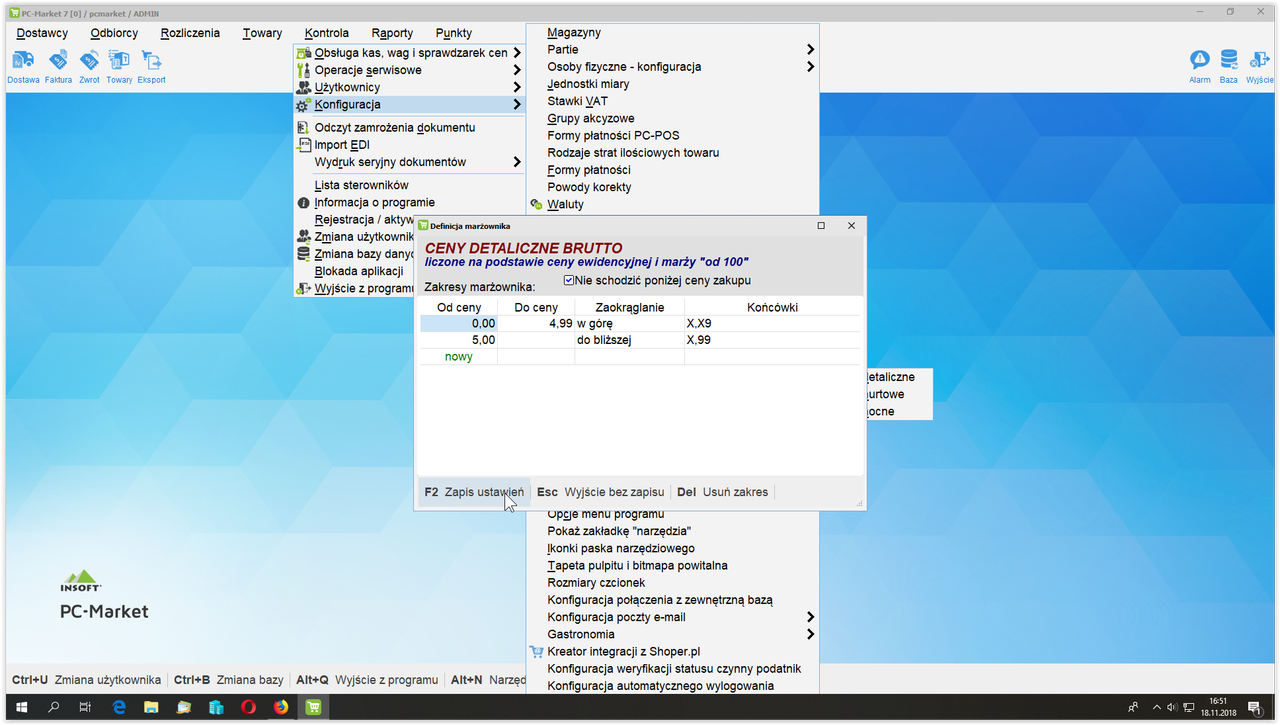Screen dimensions: 1280x725
Task: Choose Tapeta pulpitu i bitmapa powitalna
Action: pyautogui.click(x=672, y=565)
